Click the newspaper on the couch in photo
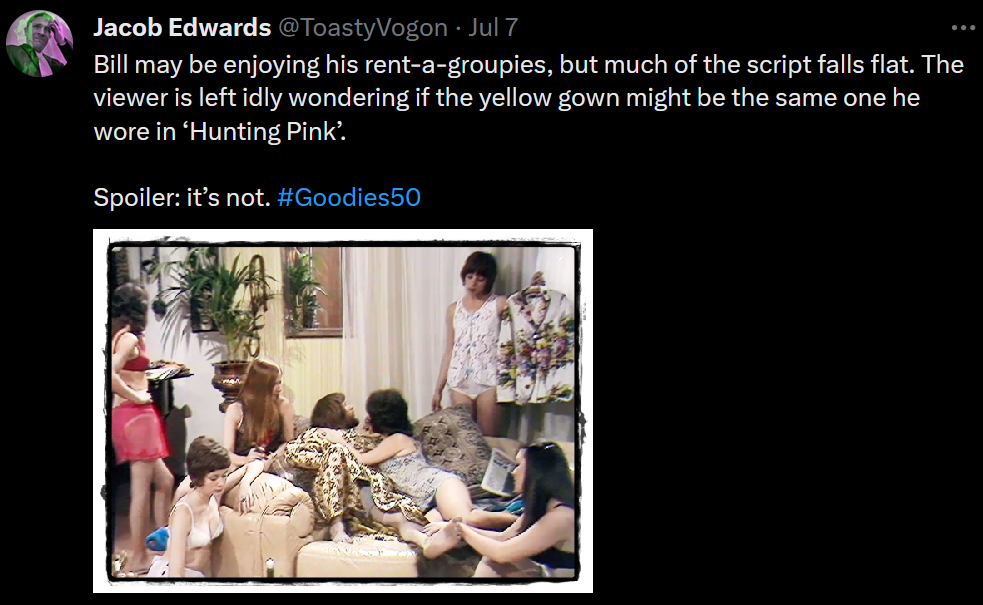This screenshot has height=605, width=983. pyautogui.click(x=498, y=471)
